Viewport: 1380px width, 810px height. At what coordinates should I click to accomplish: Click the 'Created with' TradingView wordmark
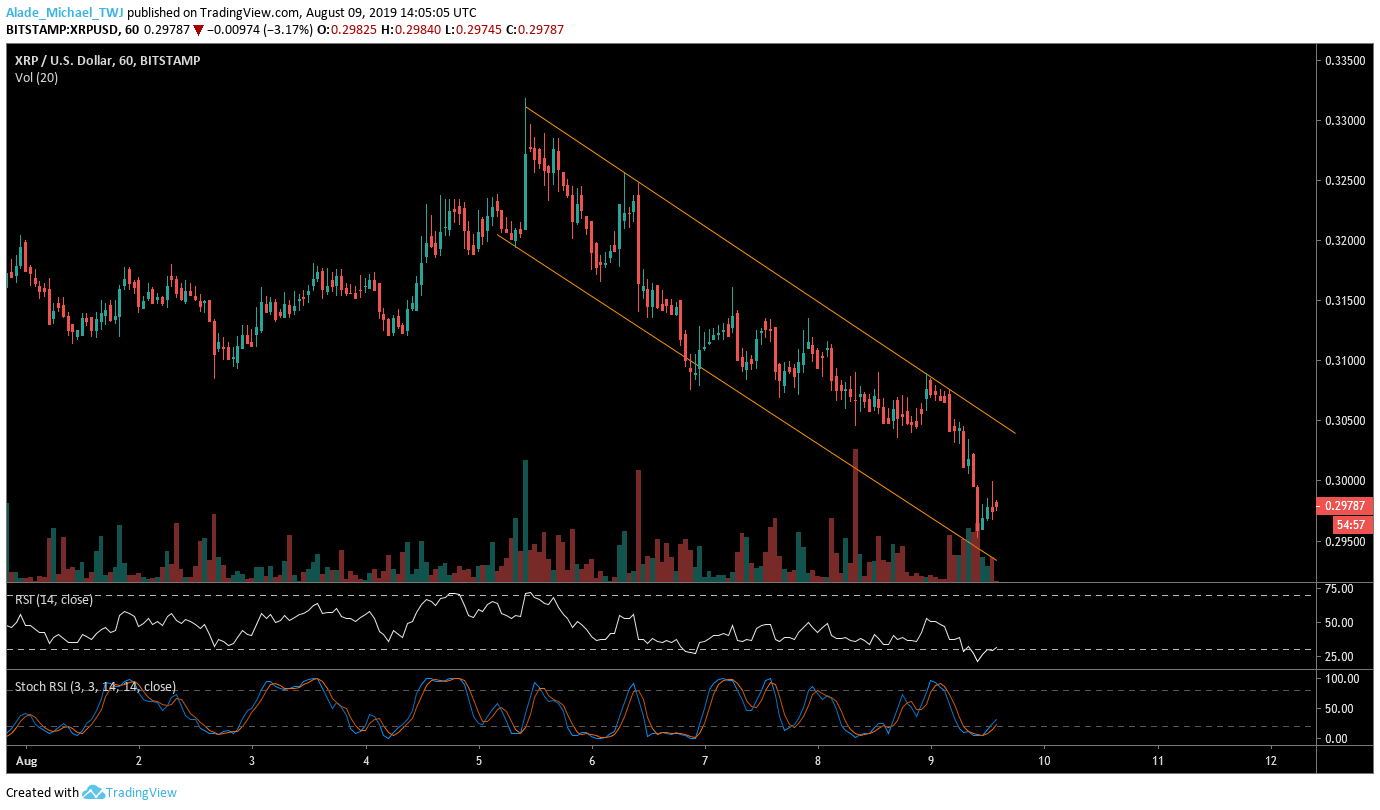pyautogui.click(x=142, y=792)
